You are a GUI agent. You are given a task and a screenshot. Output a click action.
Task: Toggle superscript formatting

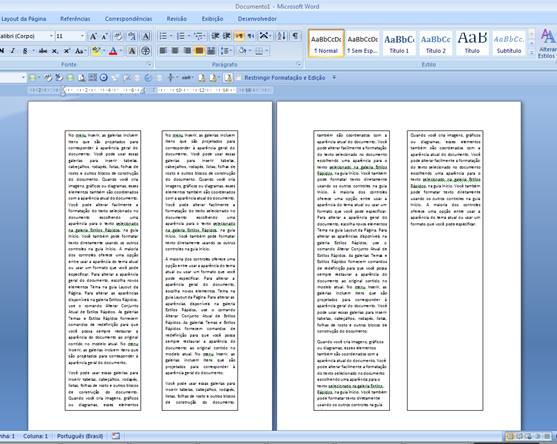[x=67, y=51]
